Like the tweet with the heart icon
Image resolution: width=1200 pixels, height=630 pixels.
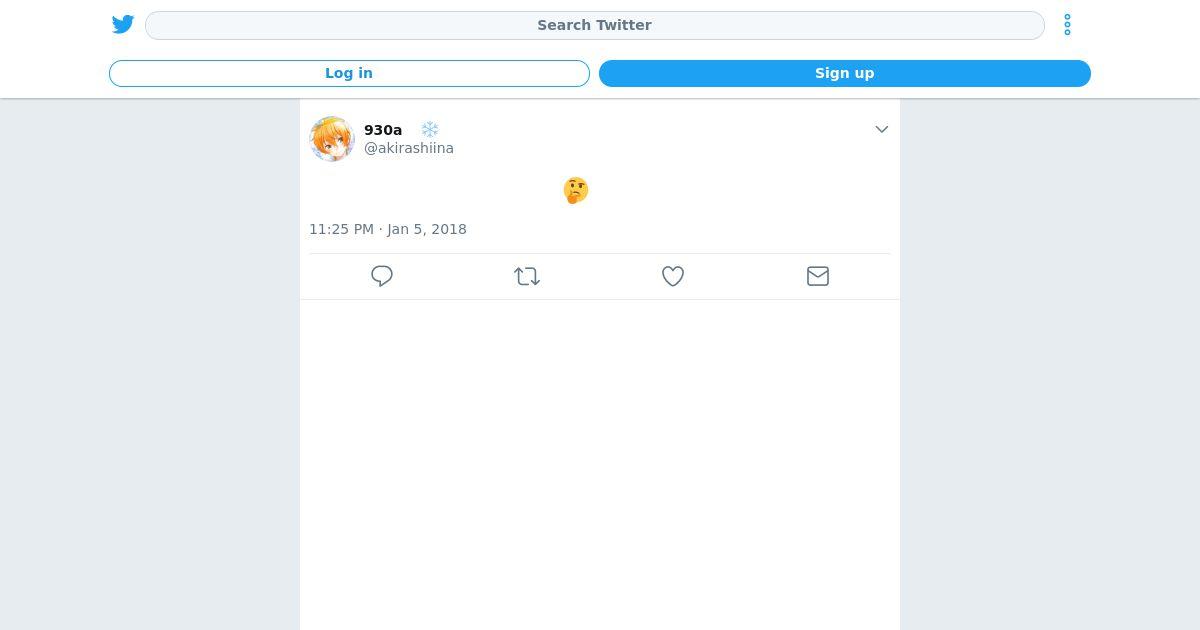tap(673, 276)
